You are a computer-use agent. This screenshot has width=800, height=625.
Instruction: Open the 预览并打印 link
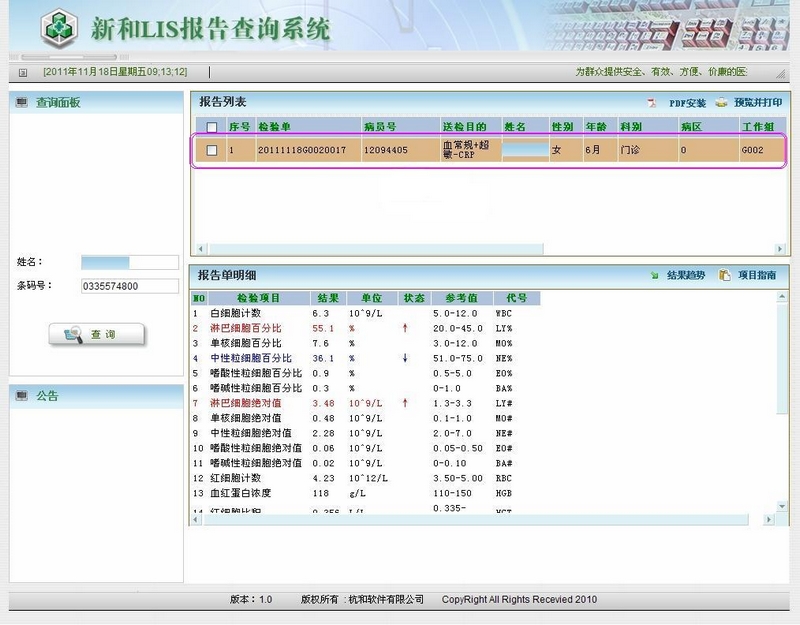pyautogui.click(x=758, y=103)
